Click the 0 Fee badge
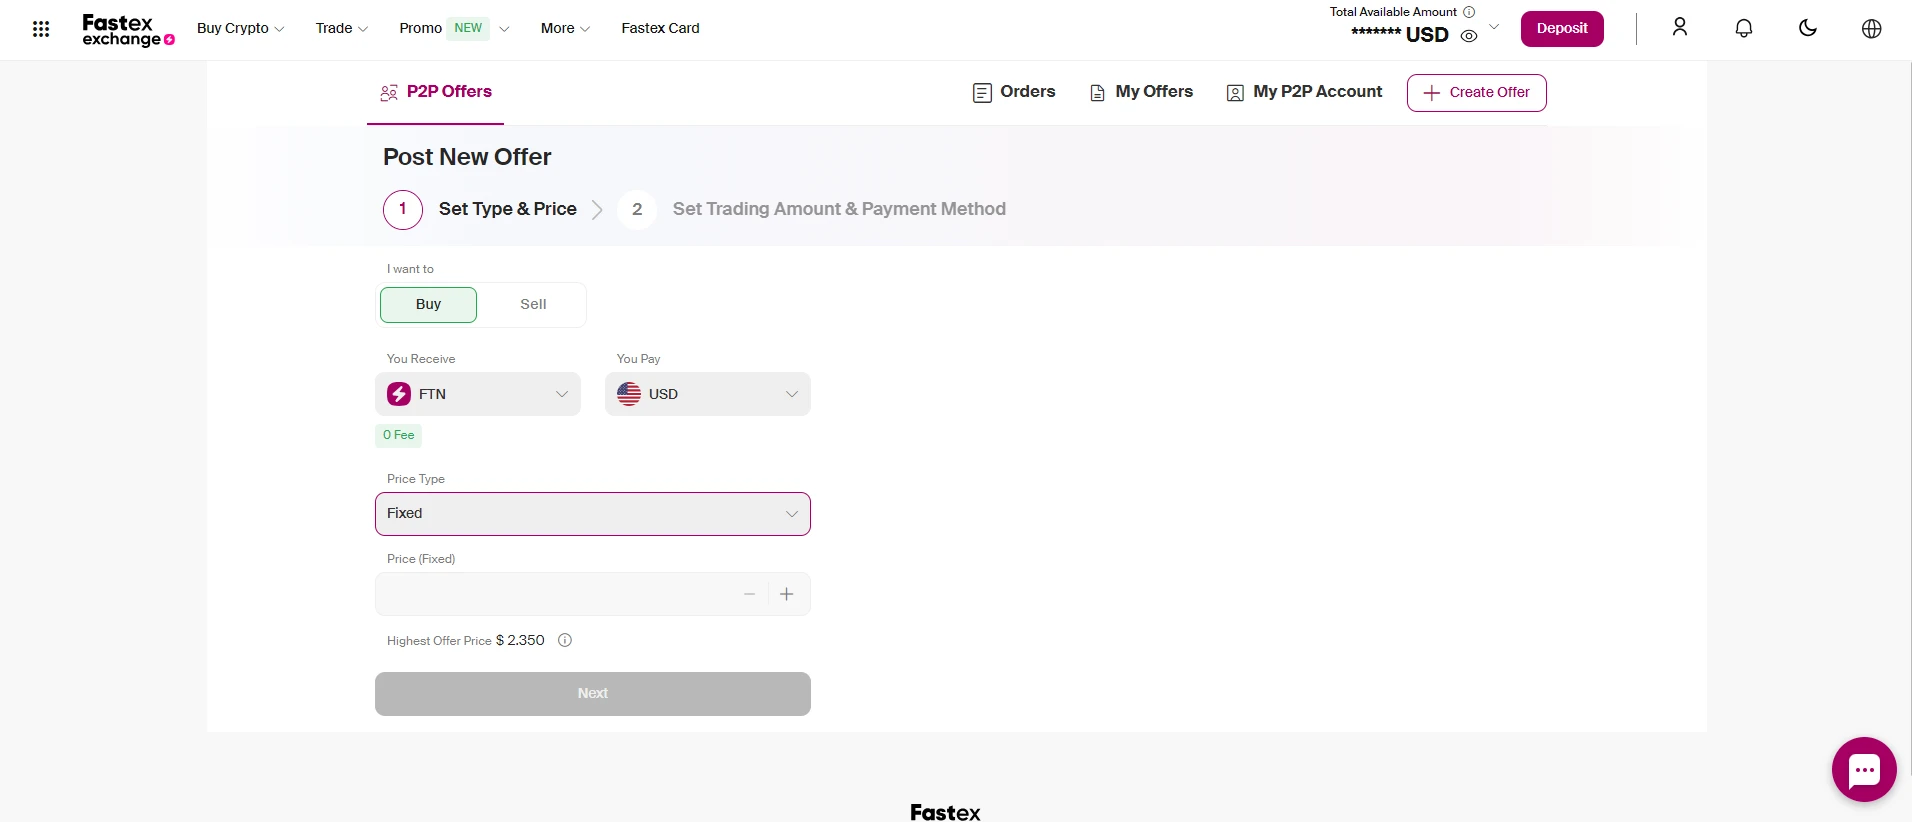 click(x=398, y=435)
